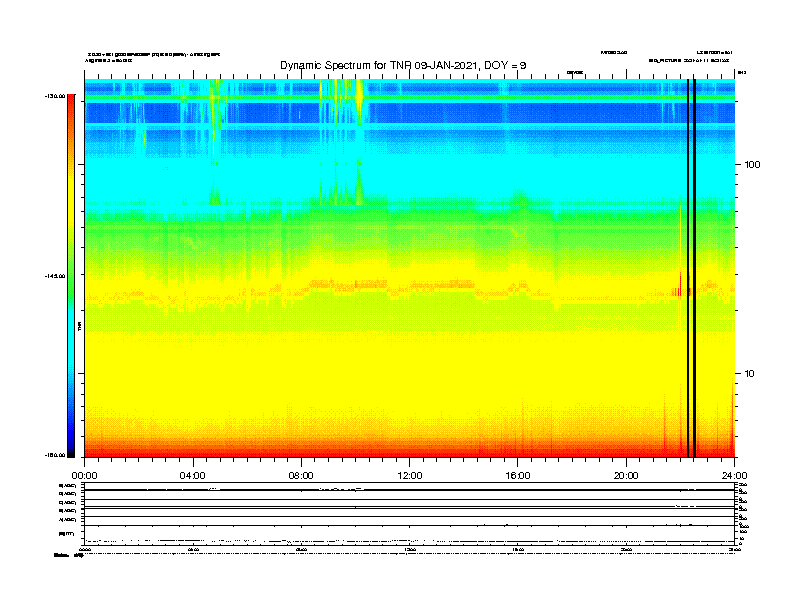
Task: Click the large "12:00" time axis label
Action: (x=410, y=476)
